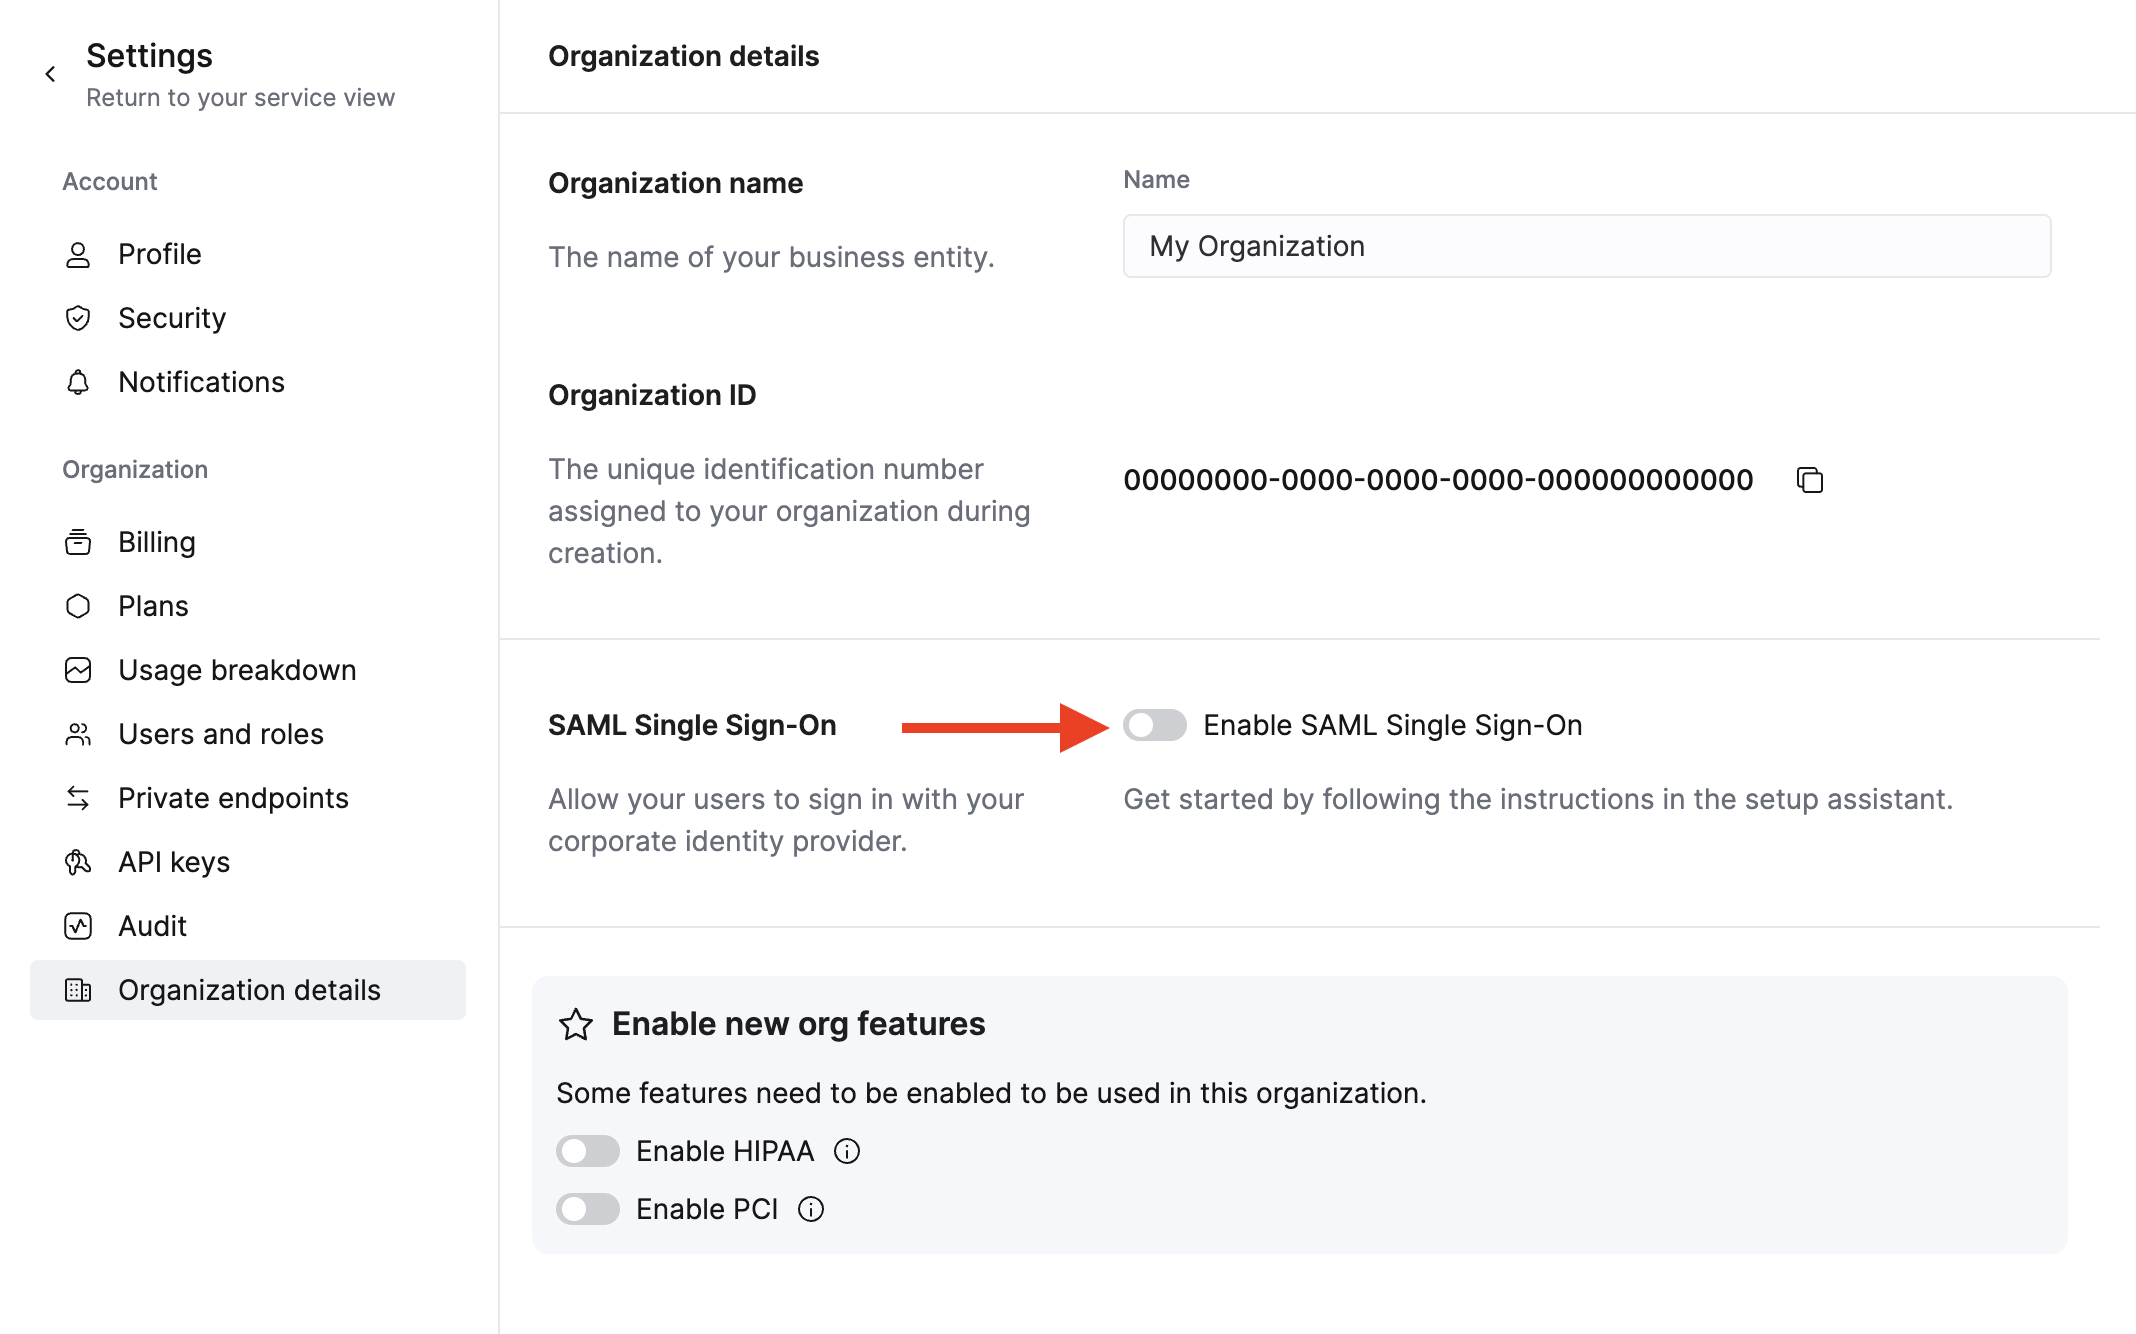Copy the Organization ID using the copy icon

click(1811, 480)
